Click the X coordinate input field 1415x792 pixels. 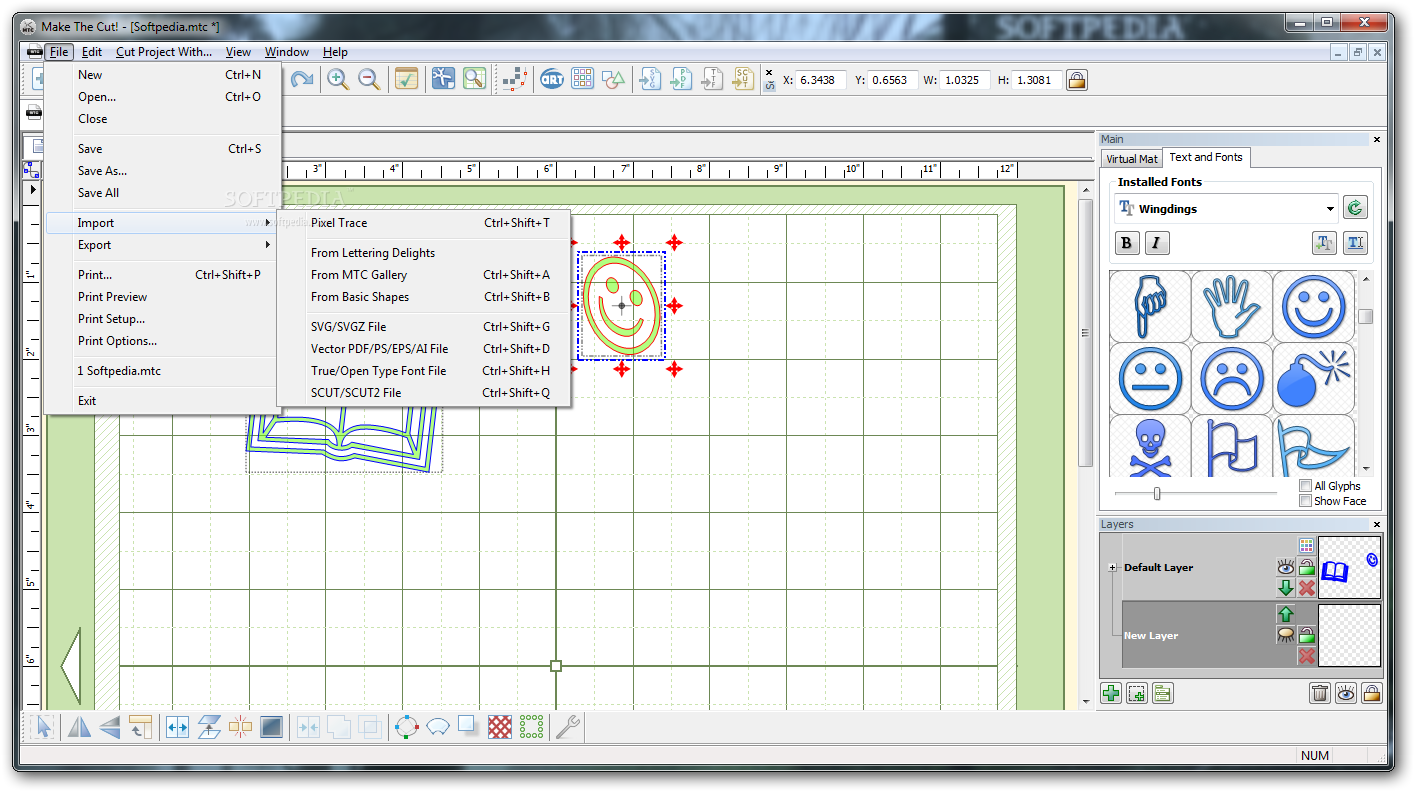click(821, 79)
